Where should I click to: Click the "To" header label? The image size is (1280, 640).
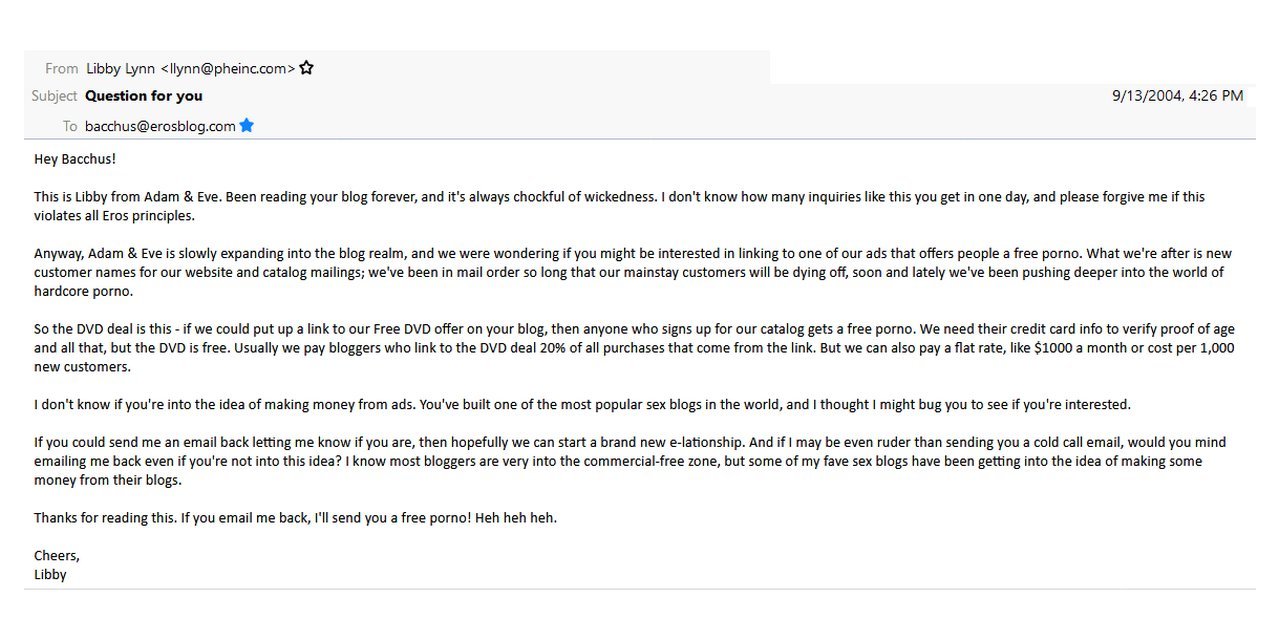(70, 126)
